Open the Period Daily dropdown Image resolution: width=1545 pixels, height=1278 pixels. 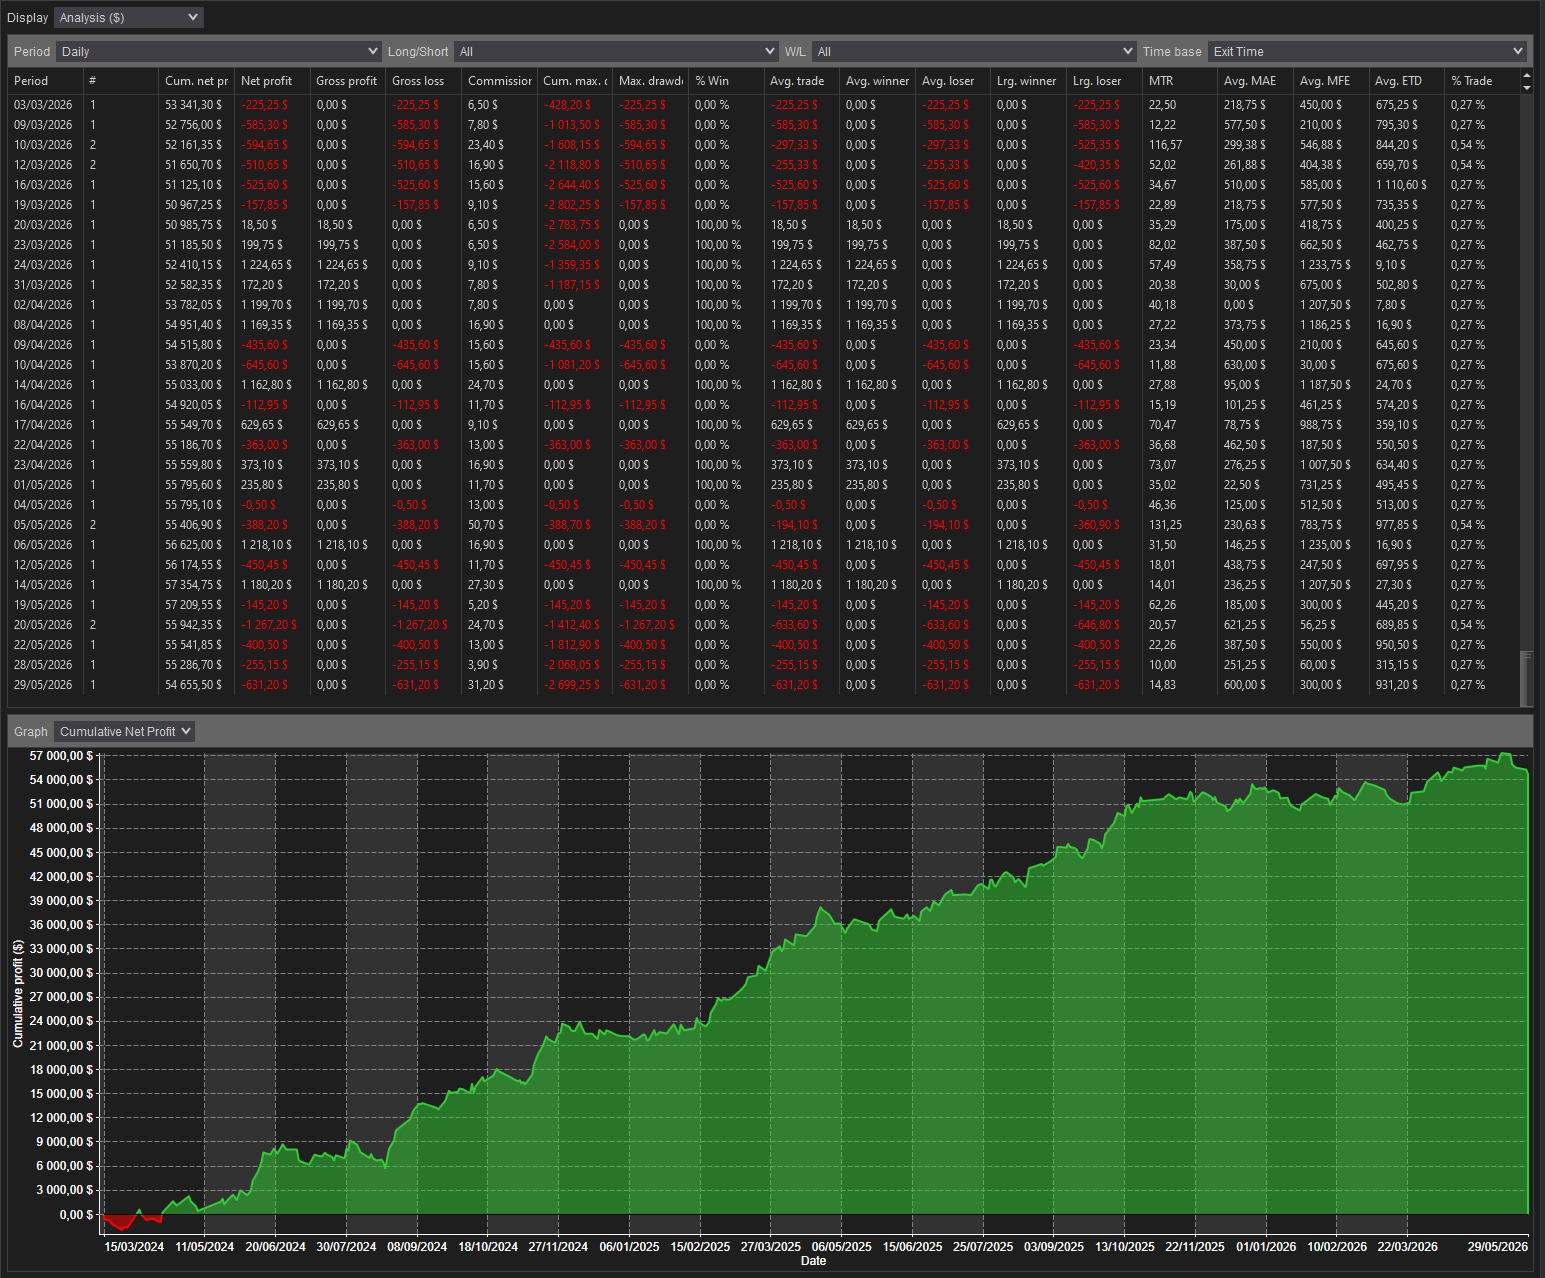coord(218,52)
